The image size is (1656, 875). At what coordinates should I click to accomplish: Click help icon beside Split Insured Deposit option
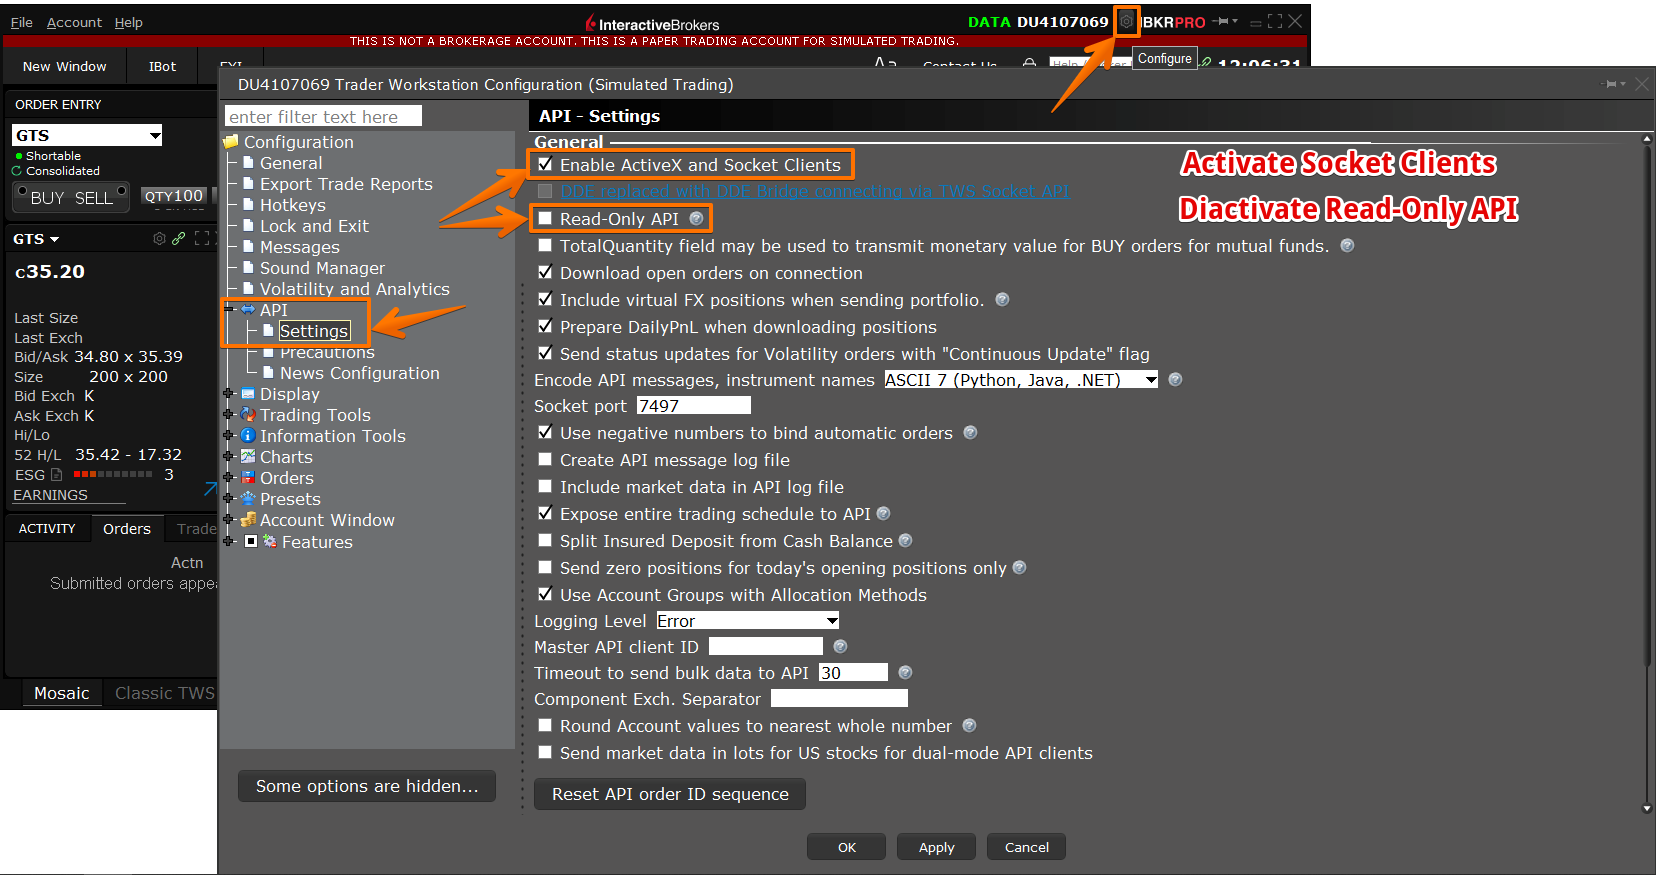point(905,540)
